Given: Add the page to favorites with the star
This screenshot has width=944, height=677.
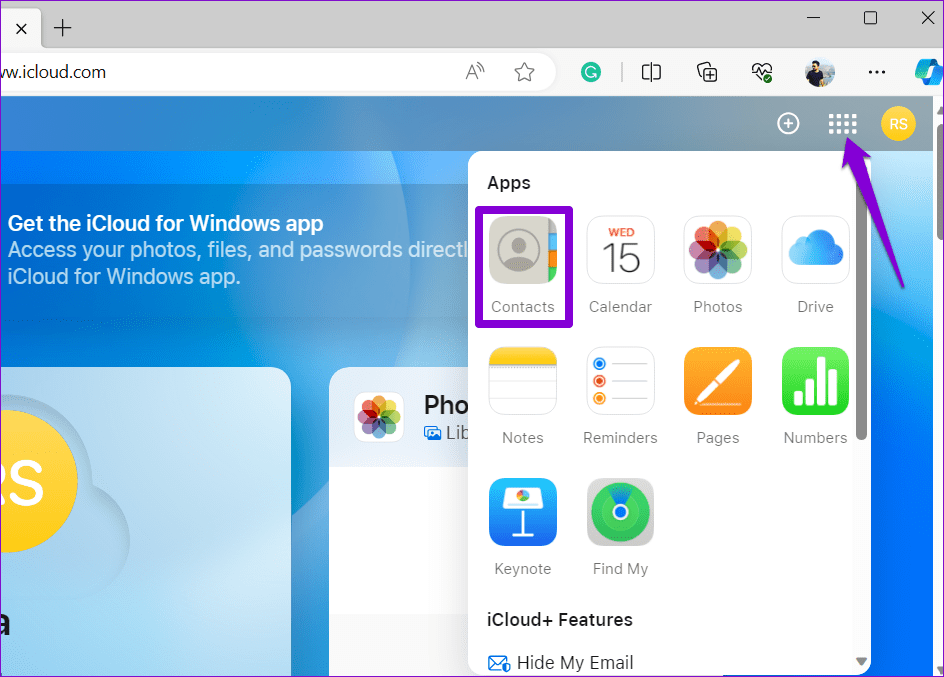Looking at the screenshot, I should 524,72.
